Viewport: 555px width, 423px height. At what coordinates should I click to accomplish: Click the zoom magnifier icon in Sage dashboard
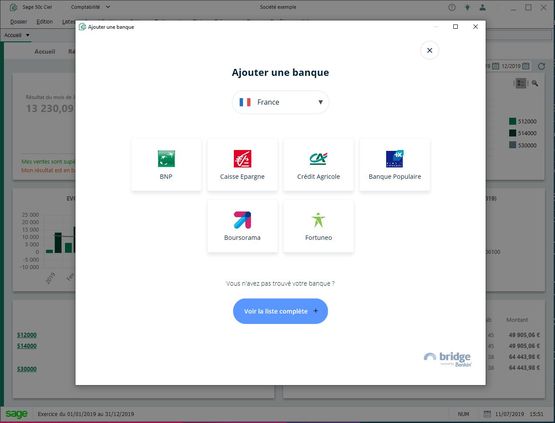(x=535, y=84)
